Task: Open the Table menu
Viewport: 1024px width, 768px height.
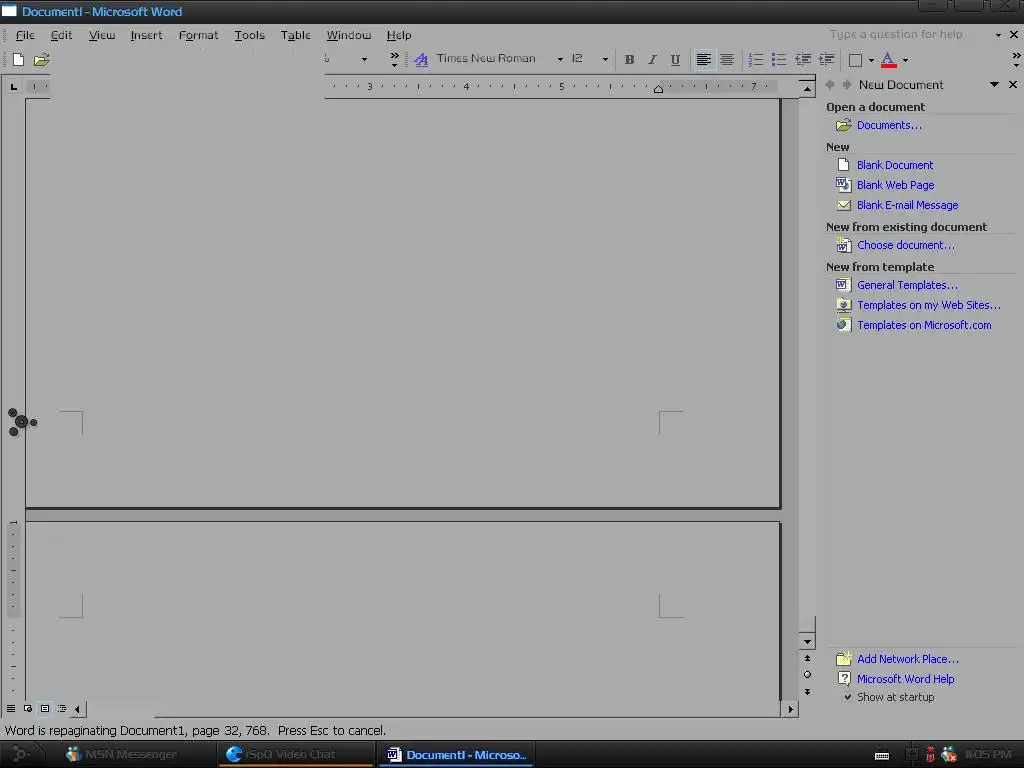Action: click(295, 35)
